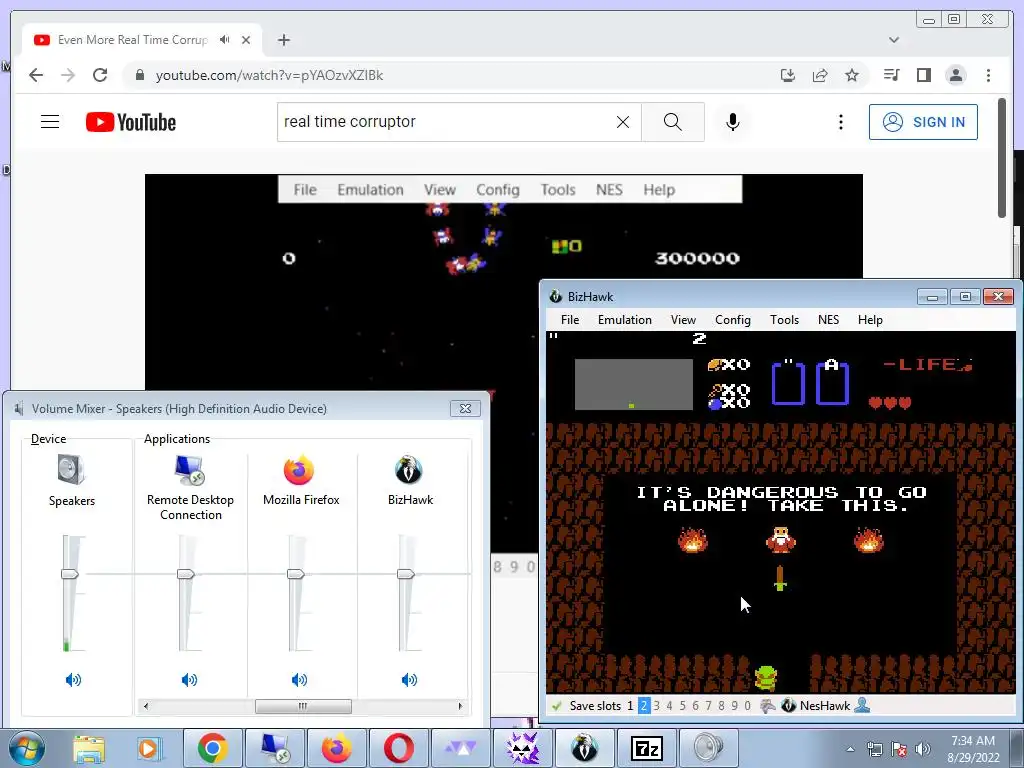The image size is (1024, 768).
Task: Open 7-Zip from the taskbar
Action: [647, 748]
